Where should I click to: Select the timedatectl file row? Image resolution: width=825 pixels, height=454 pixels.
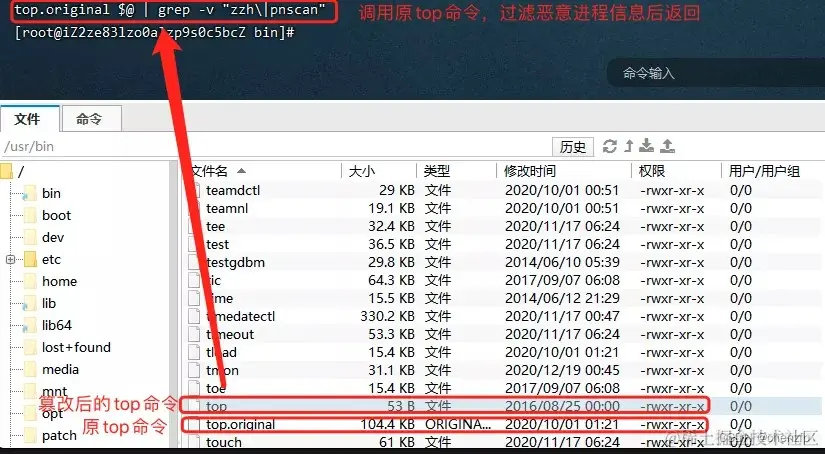(x=502, y=316)
